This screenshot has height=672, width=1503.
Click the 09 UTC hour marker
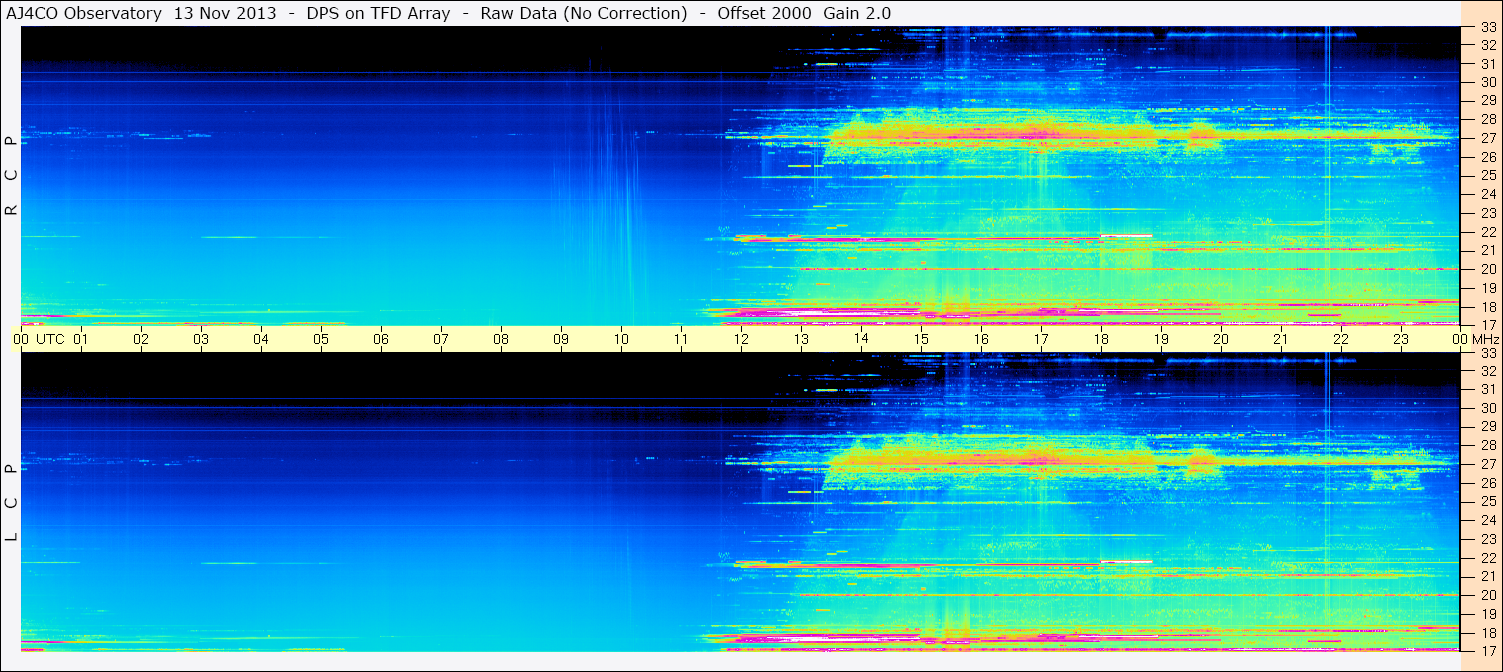coord(561,339)
